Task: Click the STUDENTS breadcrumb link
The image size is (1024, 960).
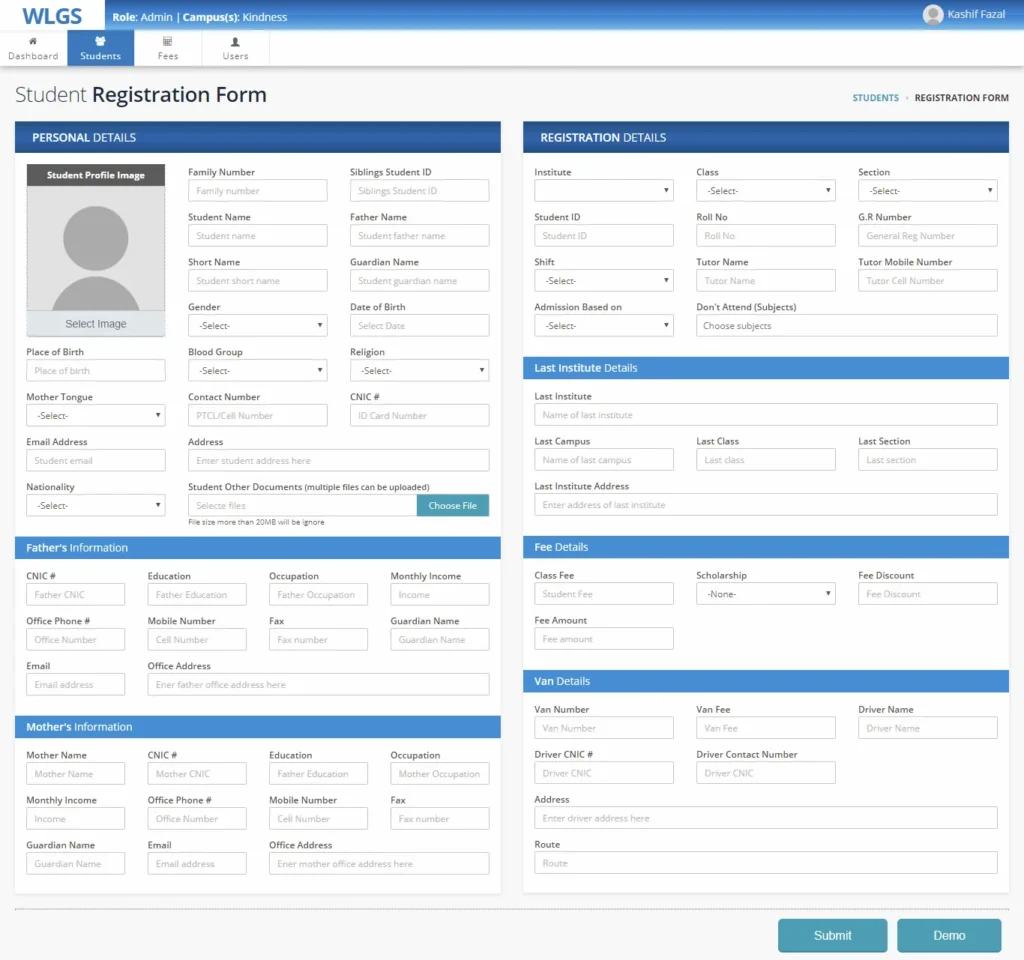Action: coord(875,98)
